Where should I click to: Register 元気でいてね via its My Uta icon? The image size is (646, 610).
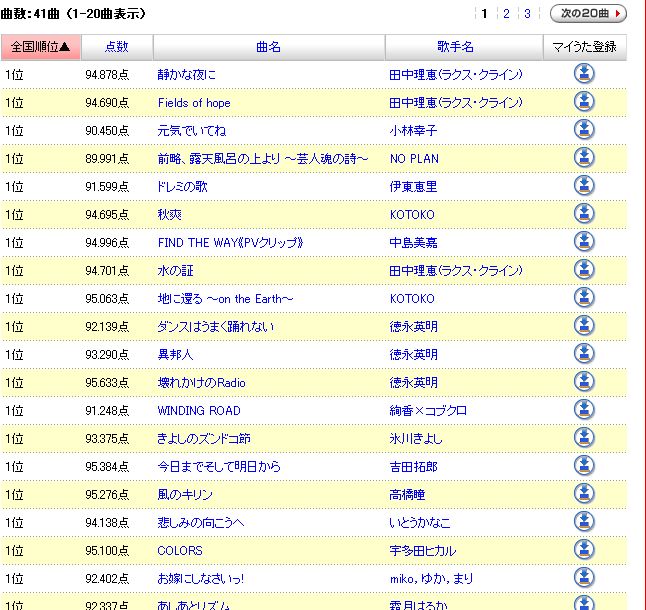(x=584, y=130)
